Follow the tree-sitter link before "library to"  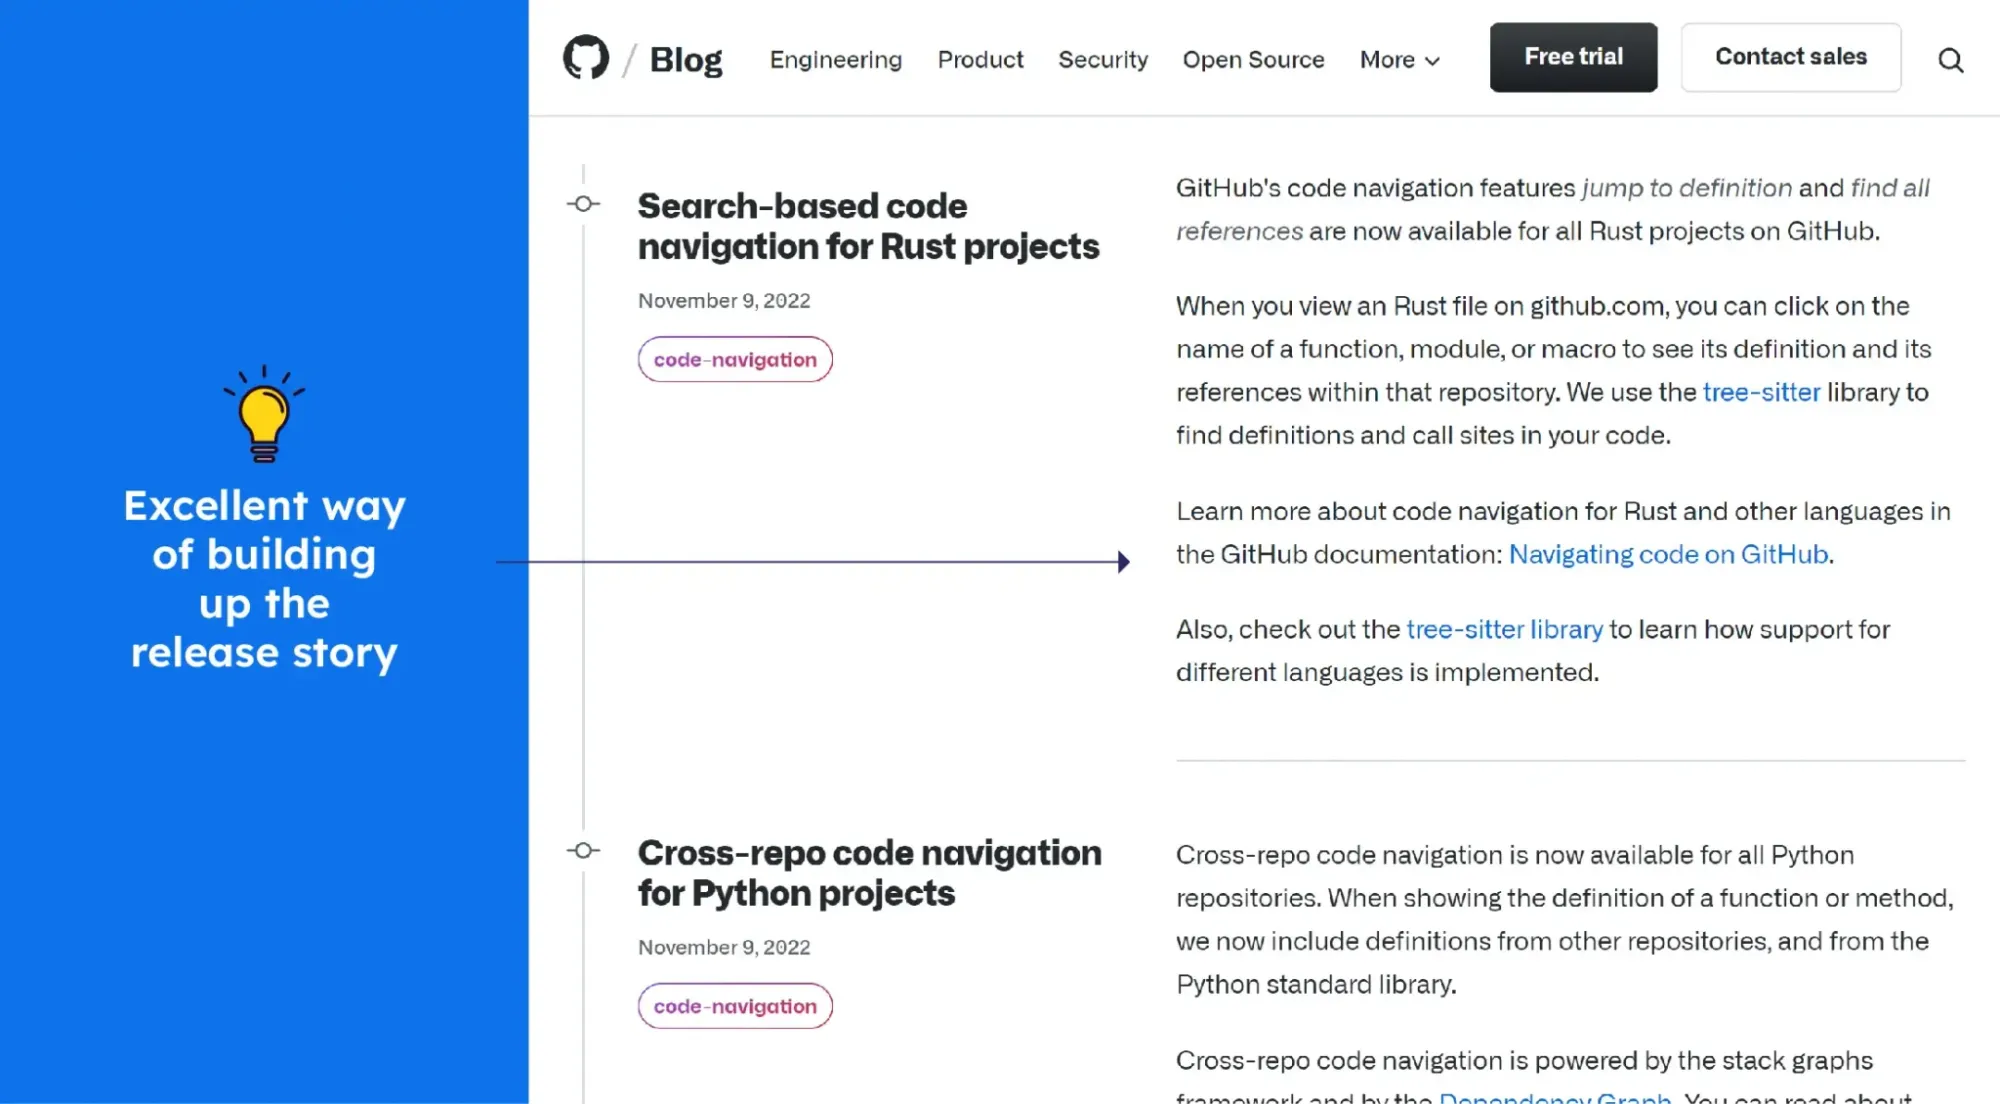1761,392
